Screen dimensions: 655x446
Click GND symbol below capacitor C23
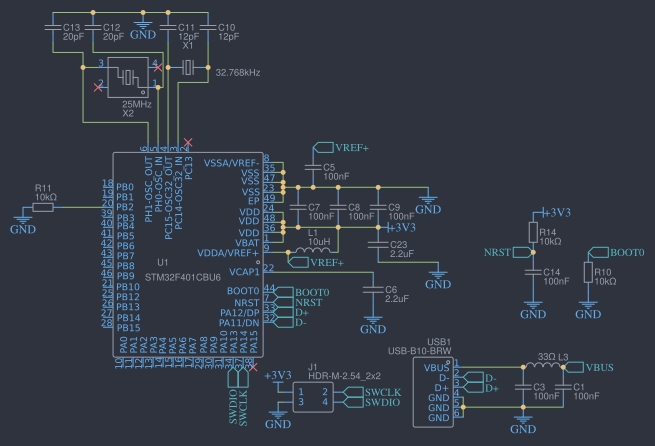coord(438,280)
